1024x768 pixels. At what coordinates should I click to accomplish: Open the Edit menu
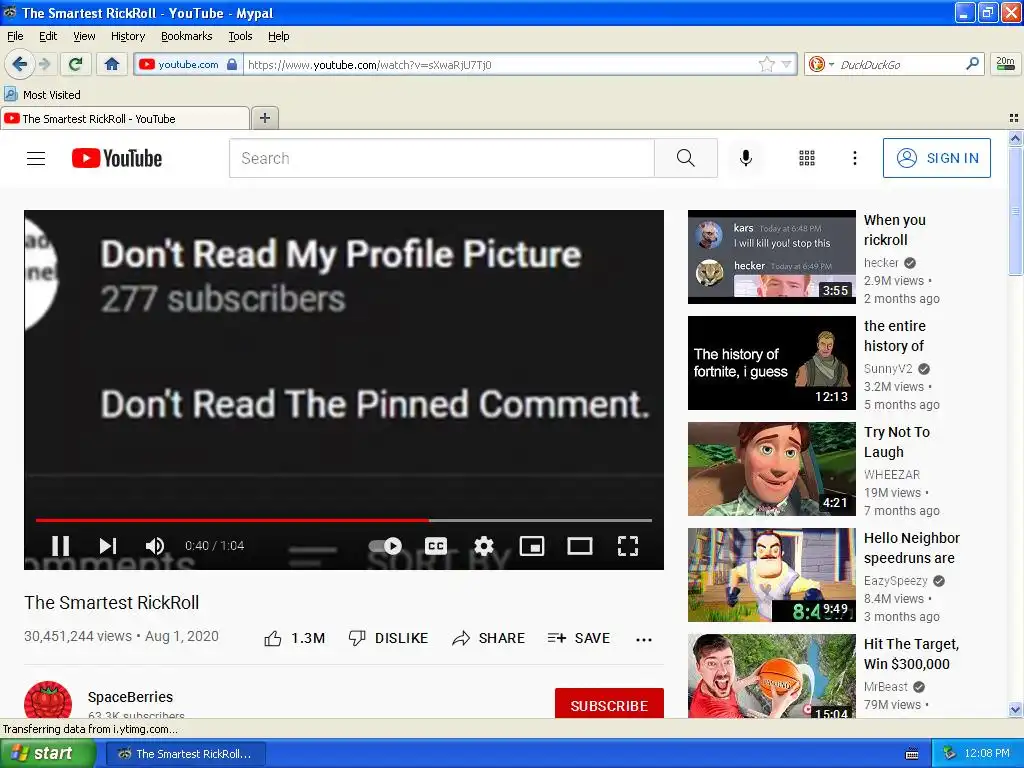[48, 36]
